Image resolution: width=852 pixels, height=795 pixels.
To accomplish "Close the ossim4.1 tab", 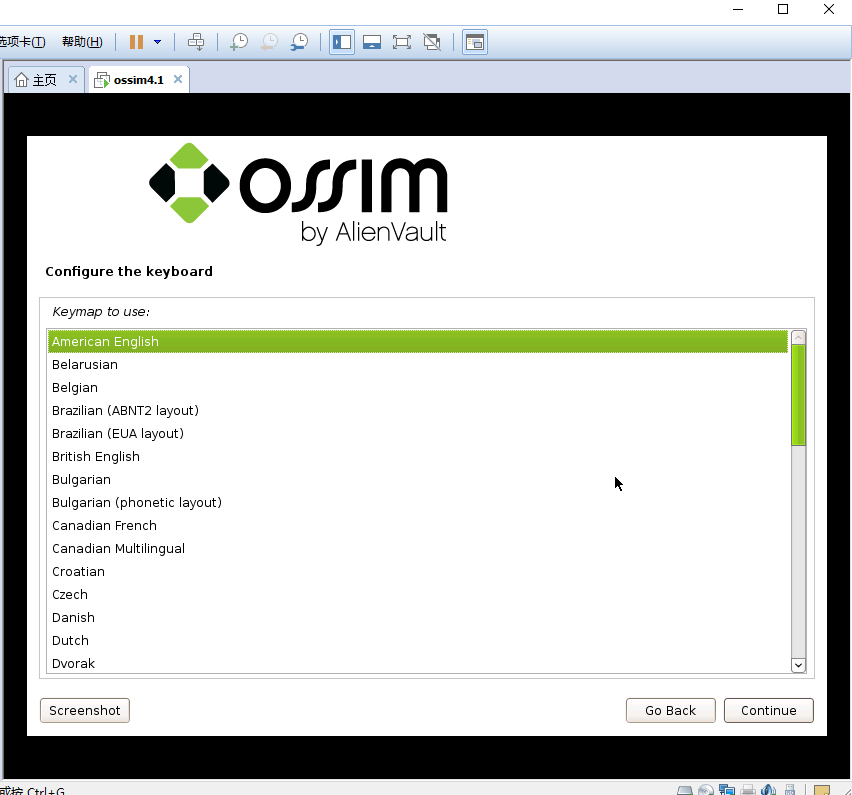I will (178, 79).
